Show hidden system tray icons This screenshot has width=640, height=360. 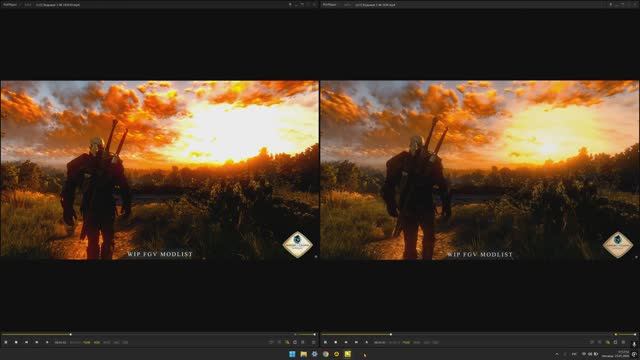tap(557, 354)
